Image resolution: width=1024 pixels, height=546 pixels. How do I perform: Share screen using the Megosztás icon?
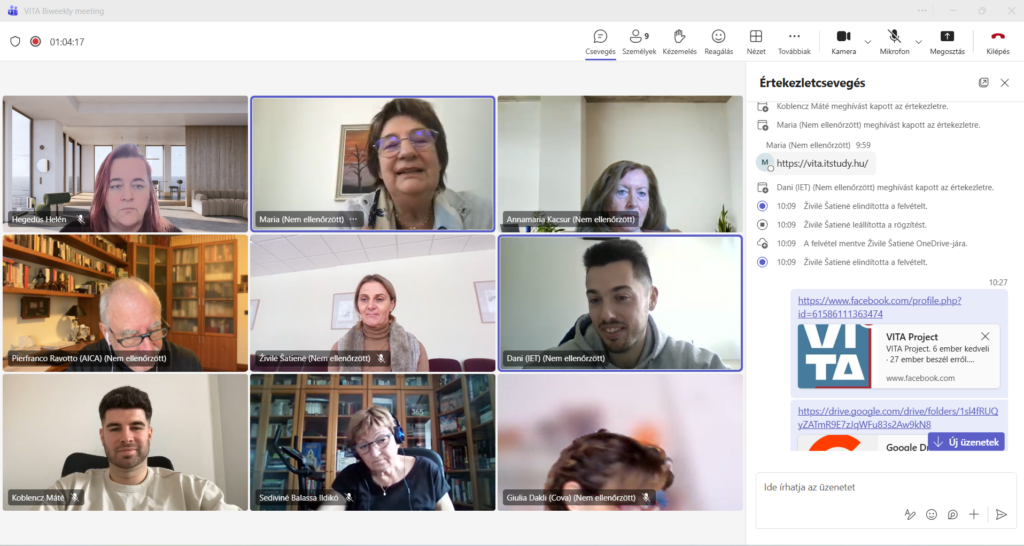click(947, 41)
